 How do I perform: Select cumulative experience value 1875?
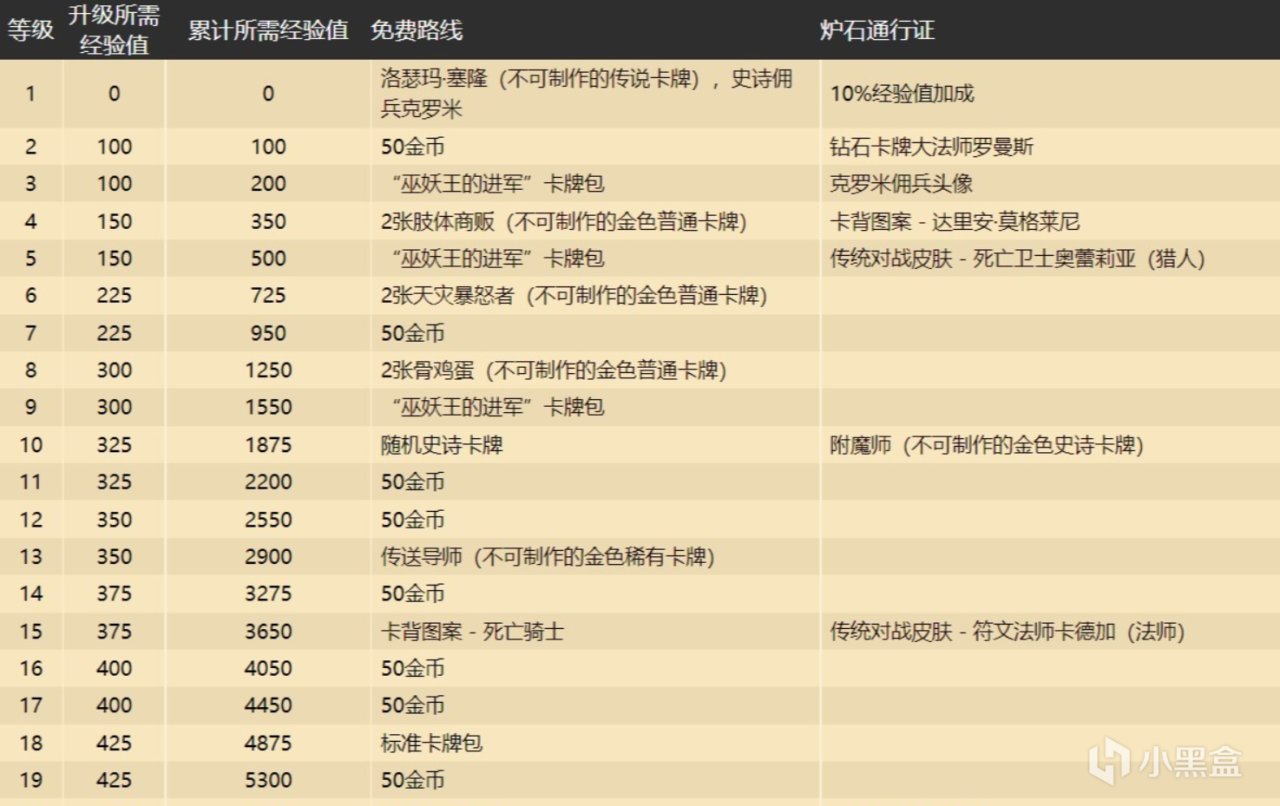coord(268,445)
